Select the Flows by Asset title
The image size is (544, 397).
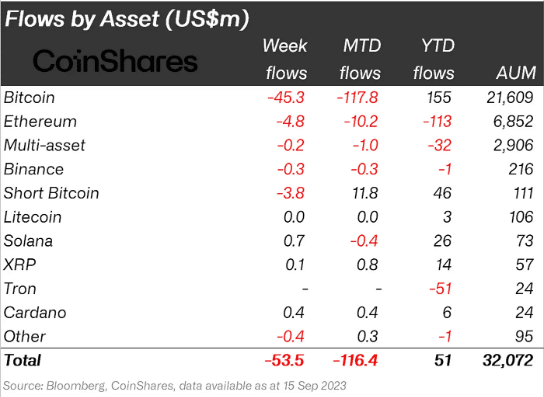pos(127,19)
